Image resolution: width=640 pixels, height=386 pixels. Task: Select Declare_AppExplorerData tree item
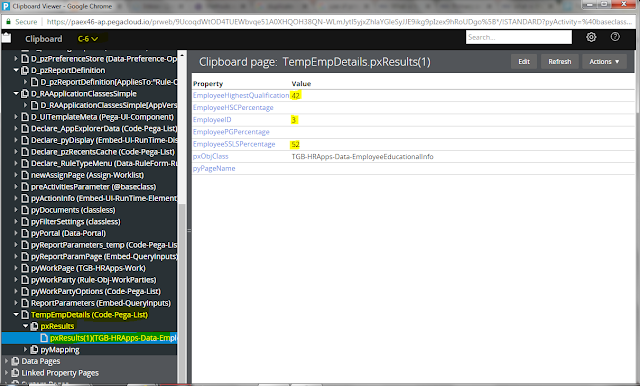tap(104, 129)
